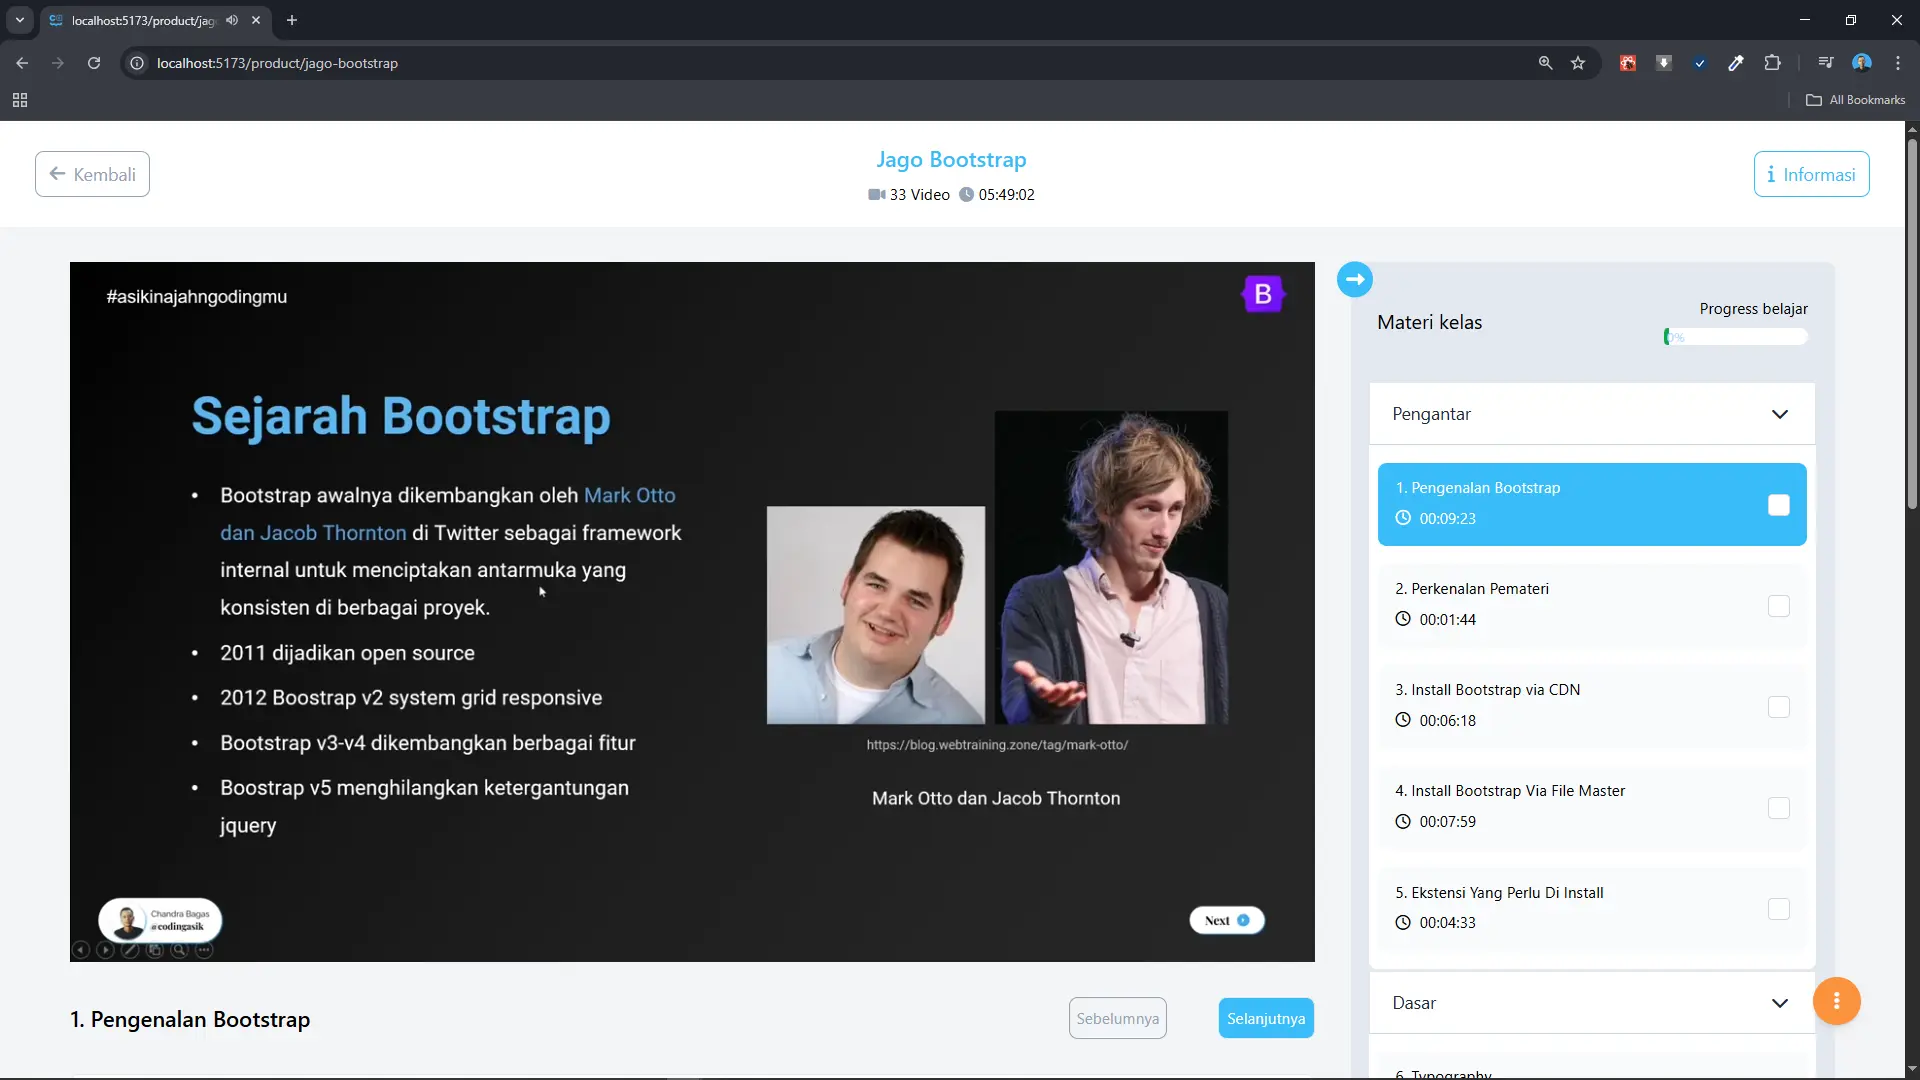Go to next lesson with Selanjutnya

(1265, 1018)
